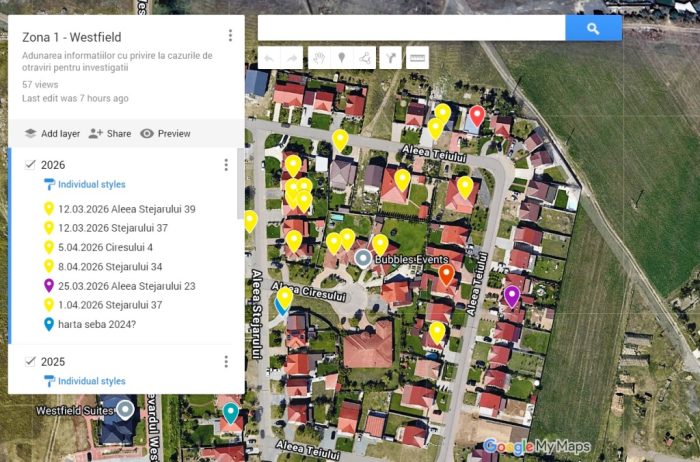Viewport: 700px width, 462px height.
Task: Open Individual styles under 2026 layer
Action: click(x=92, y=184)
